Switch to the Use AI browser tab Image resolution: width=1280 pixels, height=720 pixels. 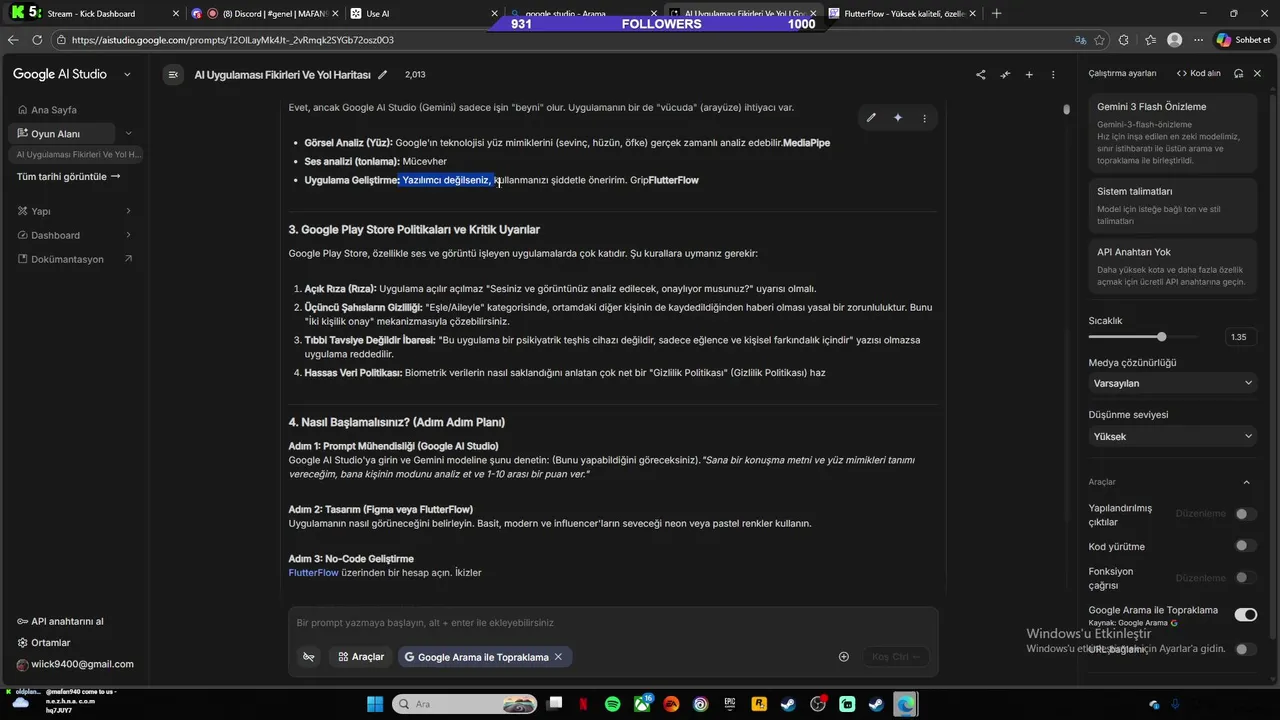[423, 14]
